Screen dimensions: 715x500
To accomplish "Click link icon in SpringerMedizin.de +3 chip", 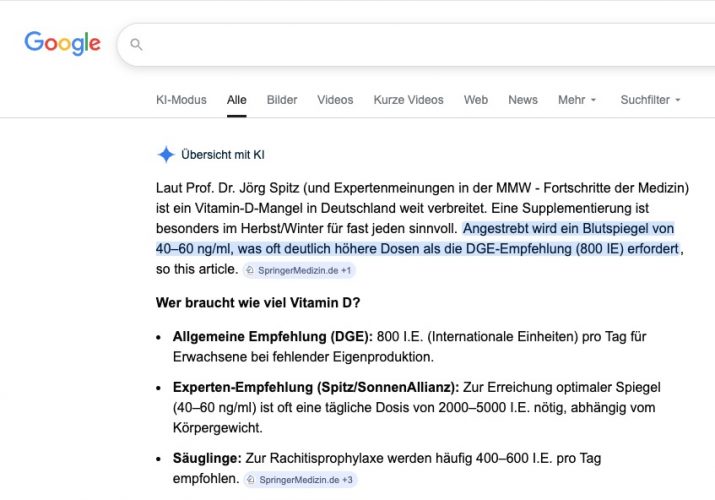I will click(251, 480).
